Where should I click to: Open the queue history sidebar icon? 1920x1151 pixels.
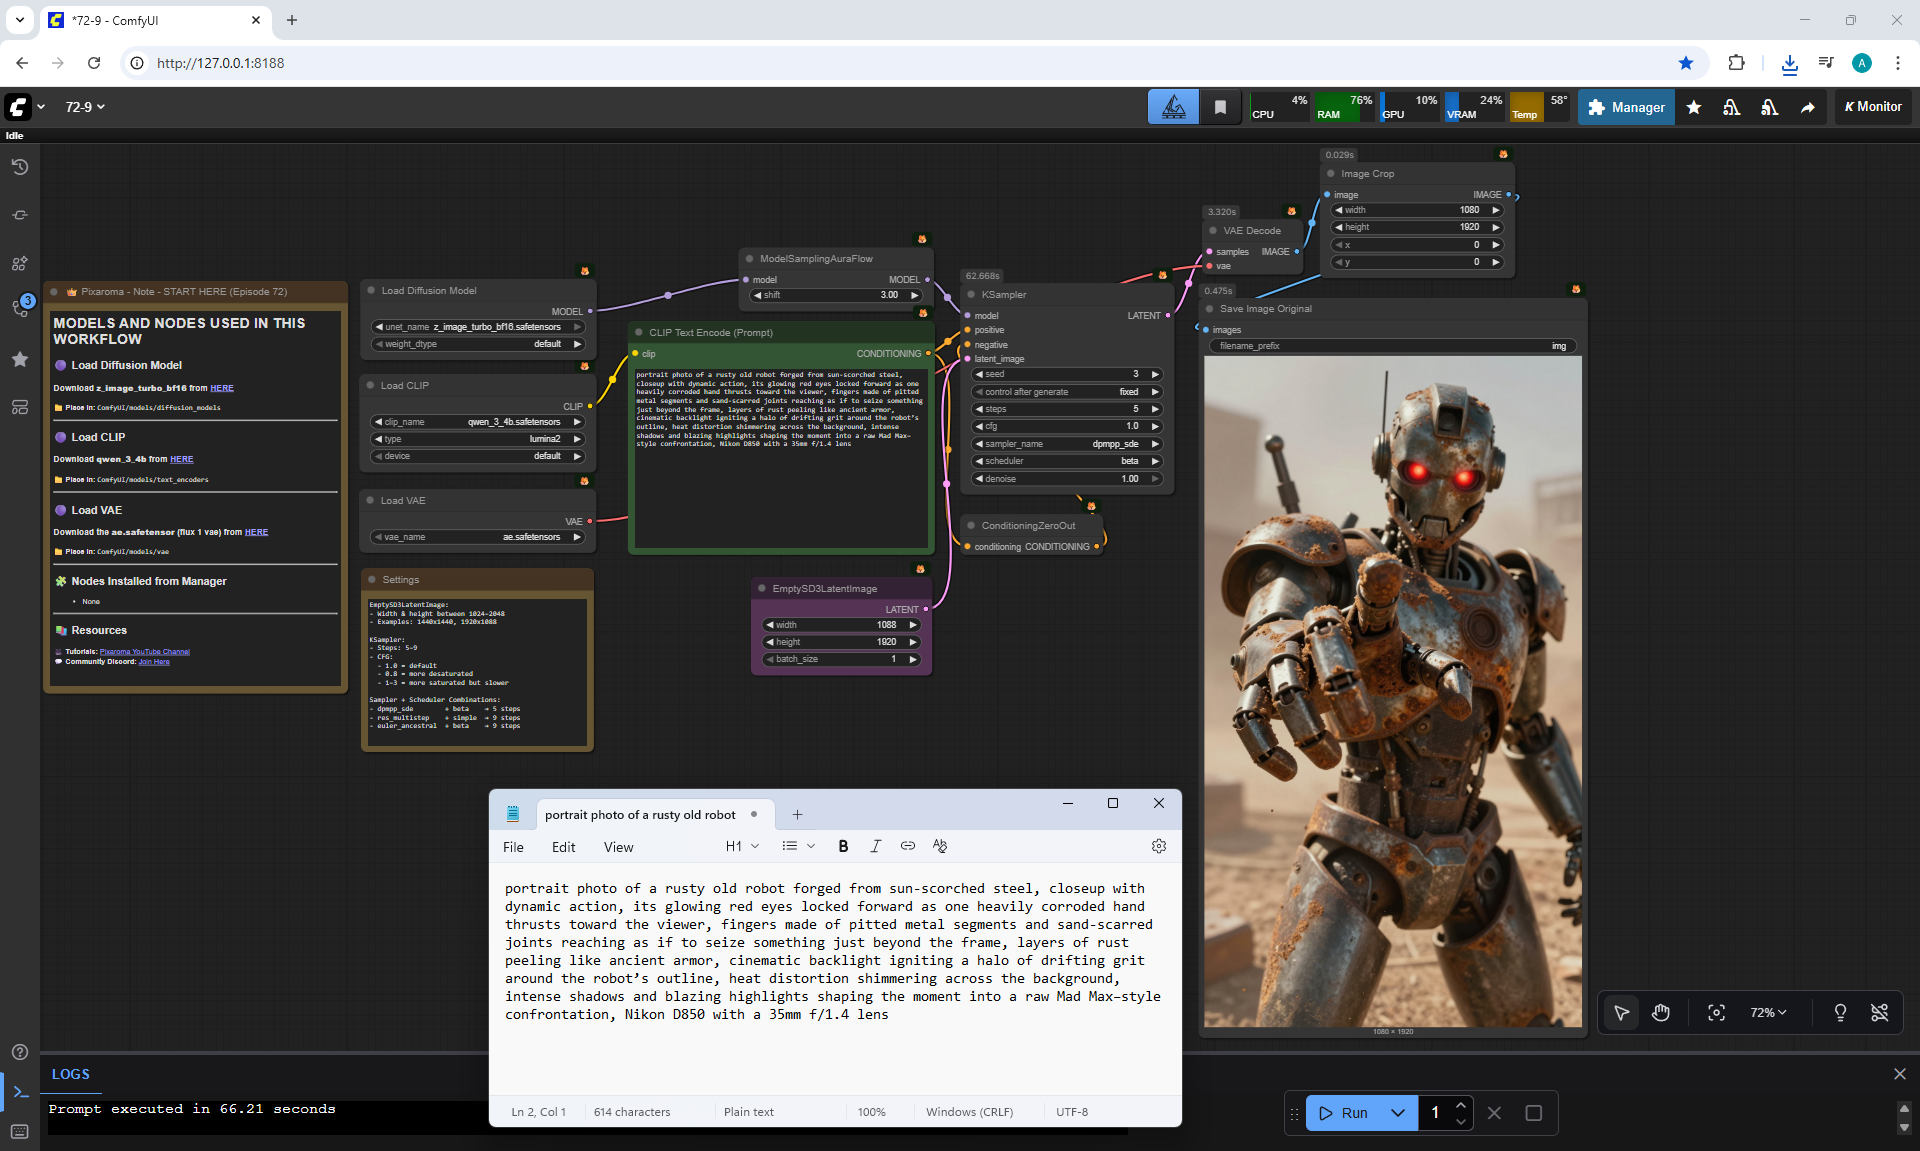(19, 167)
